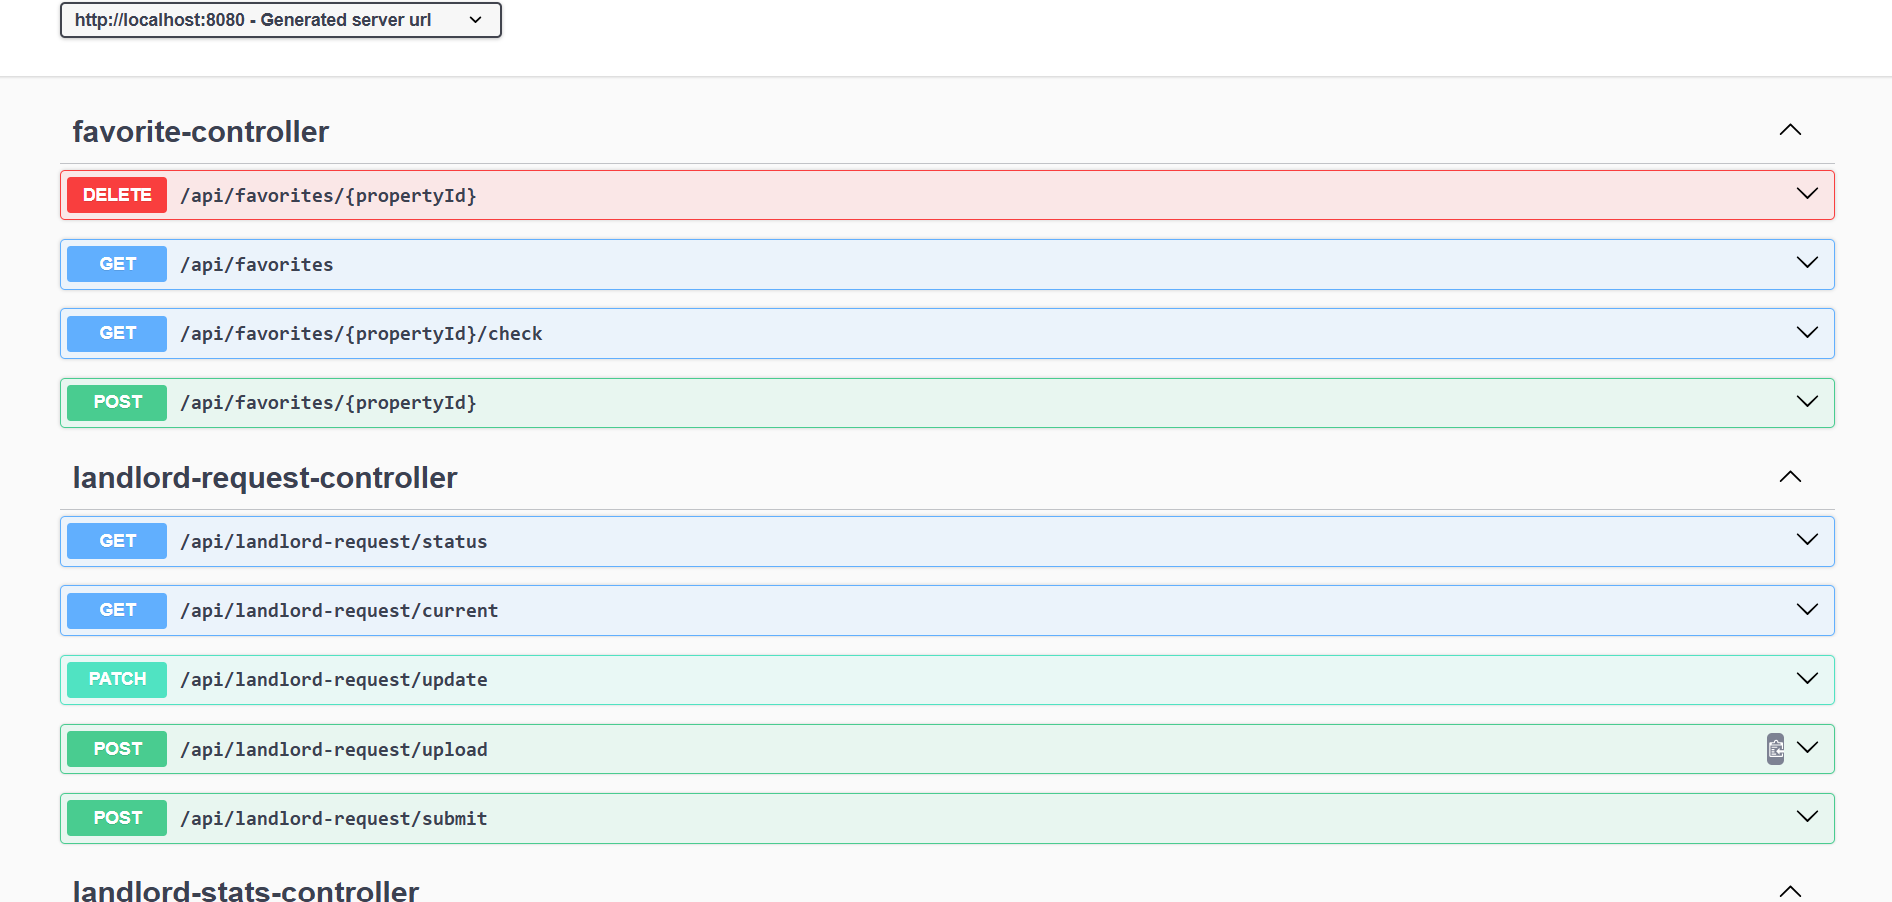Click the PATCH method badge

click(x=117, y=679)
